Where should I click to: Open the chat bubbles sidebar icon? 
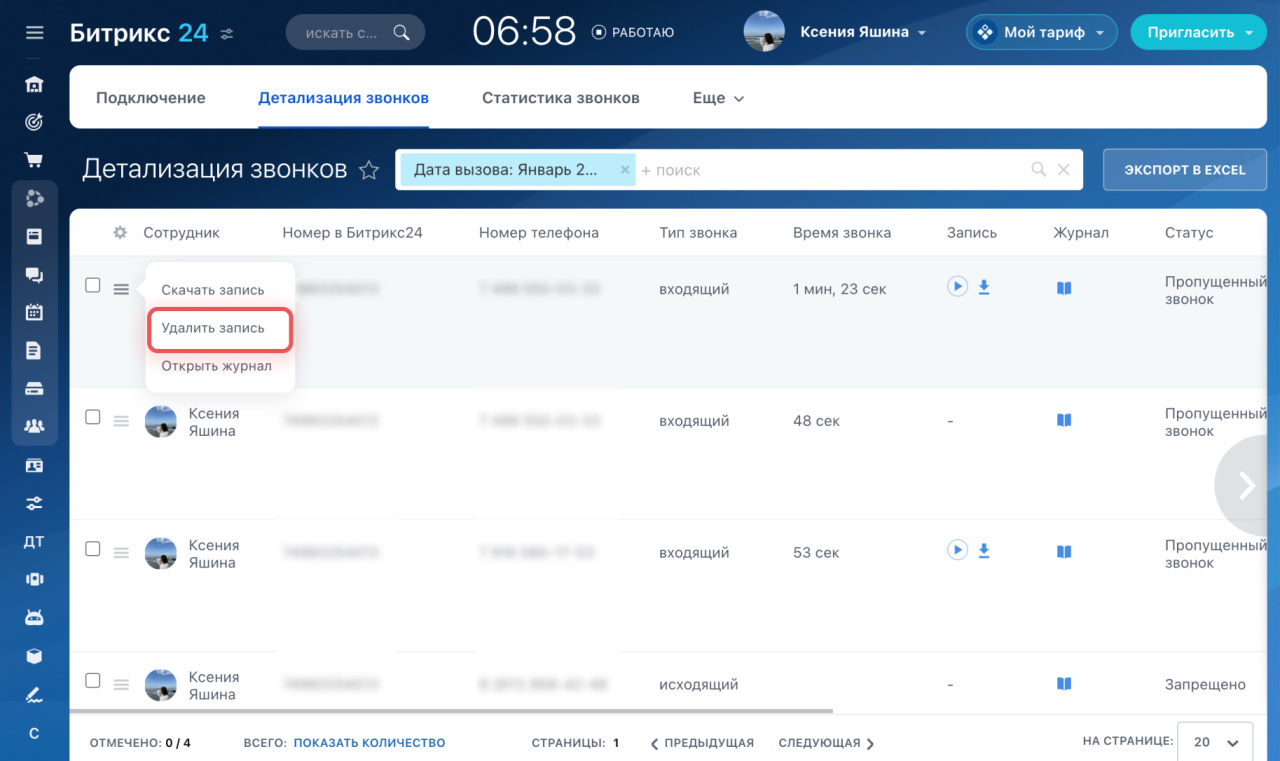point(34,274)
